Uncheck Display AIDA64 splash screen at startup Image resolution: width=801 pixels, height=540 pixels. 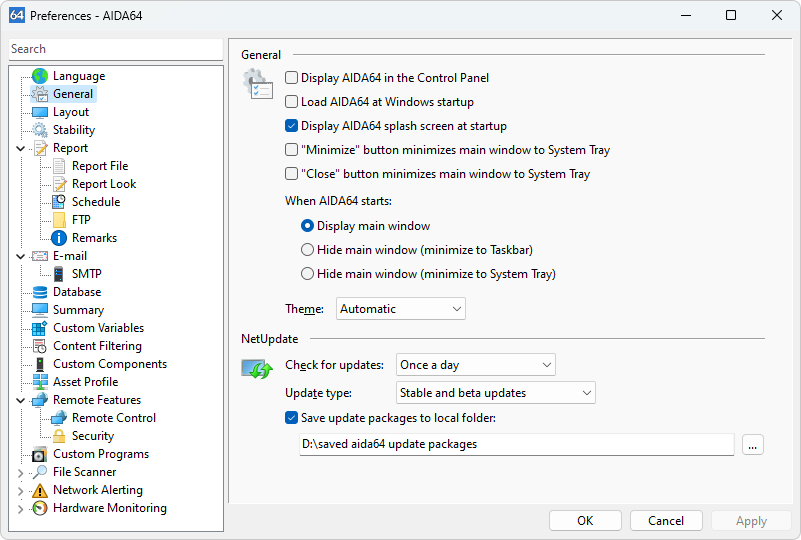tap(292, 126)
